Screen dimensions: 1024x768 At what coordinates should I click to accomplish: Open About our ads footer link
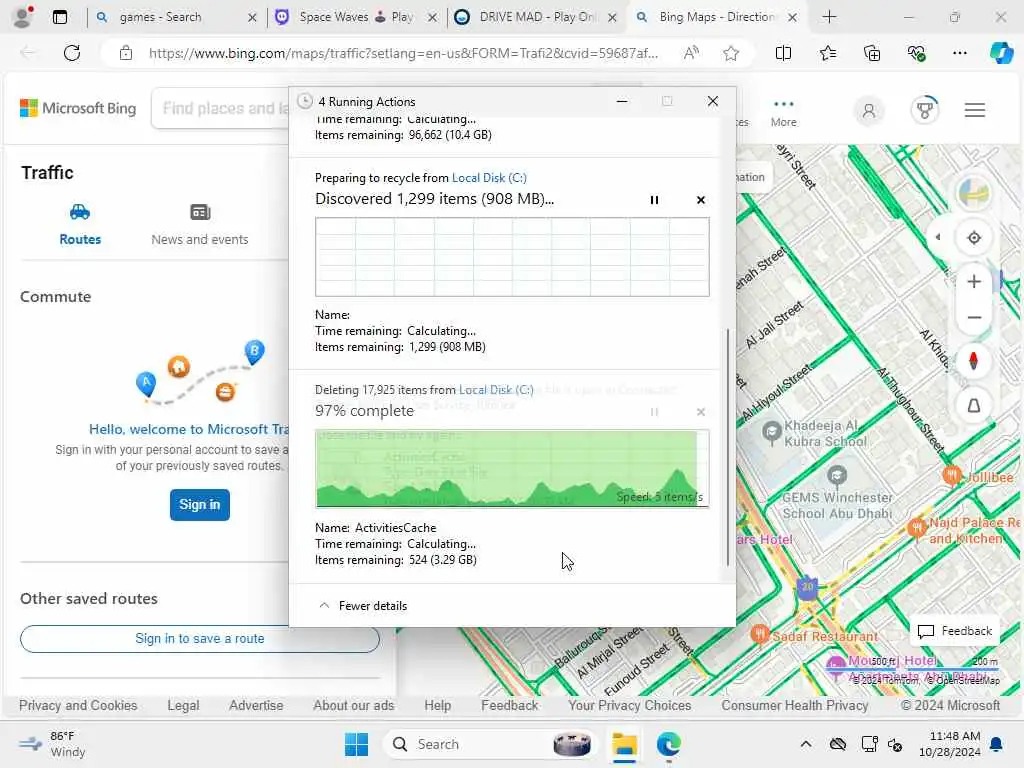[x=353, y=705]
